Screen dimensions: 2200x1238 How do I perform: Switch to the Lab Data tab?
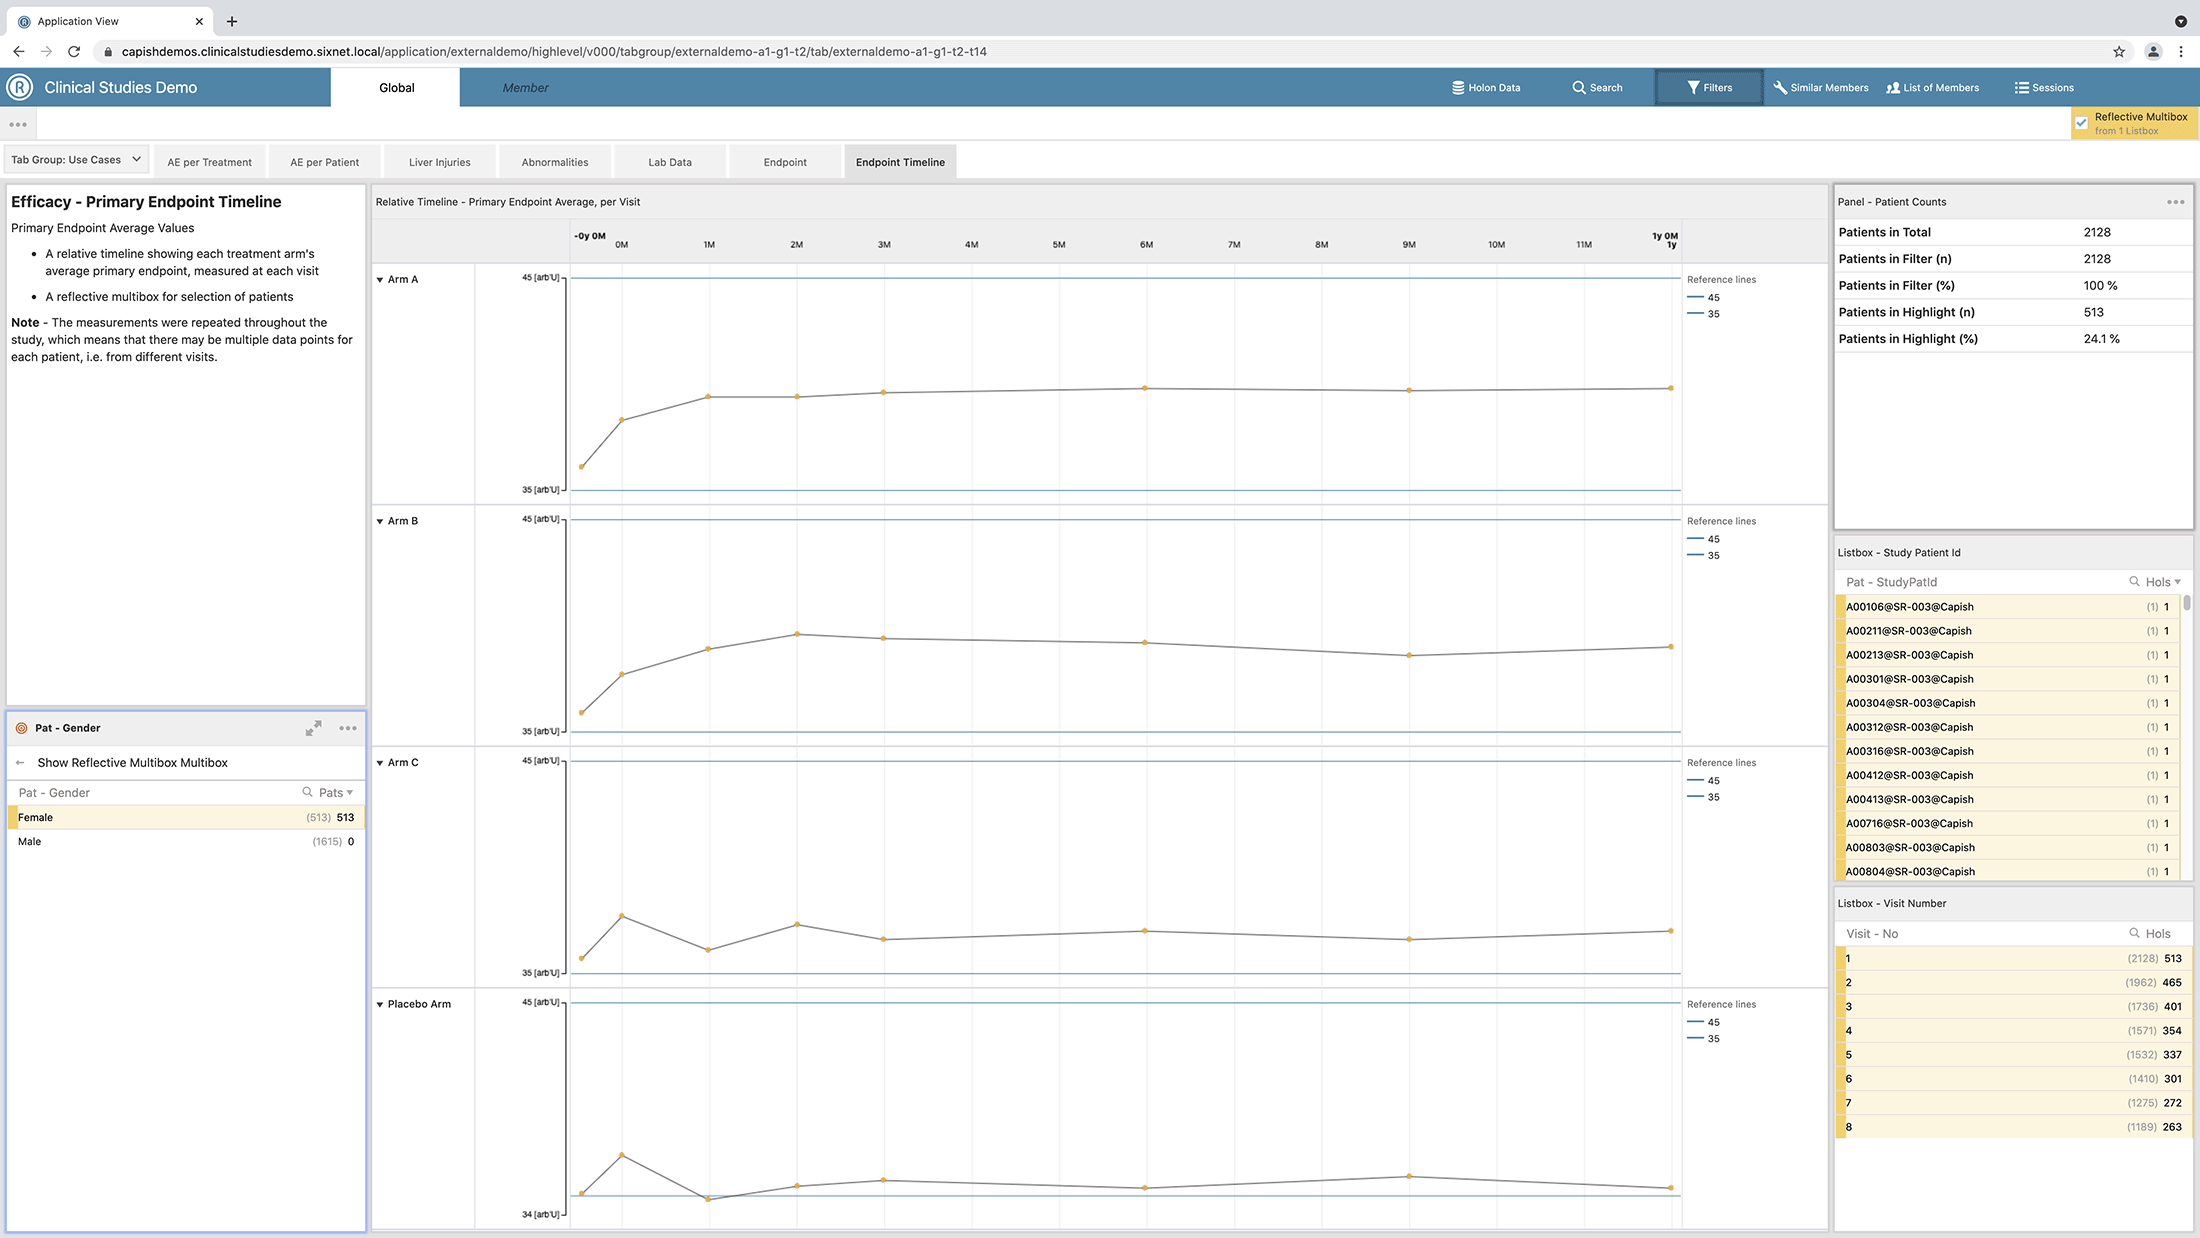click(669, 162)
